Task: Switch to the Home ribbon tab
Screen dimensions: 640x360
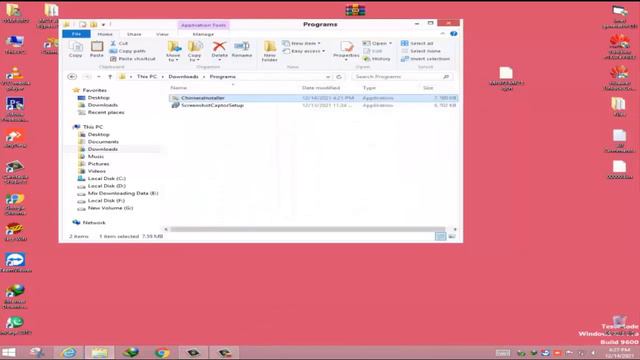Action: click(105, 34)
